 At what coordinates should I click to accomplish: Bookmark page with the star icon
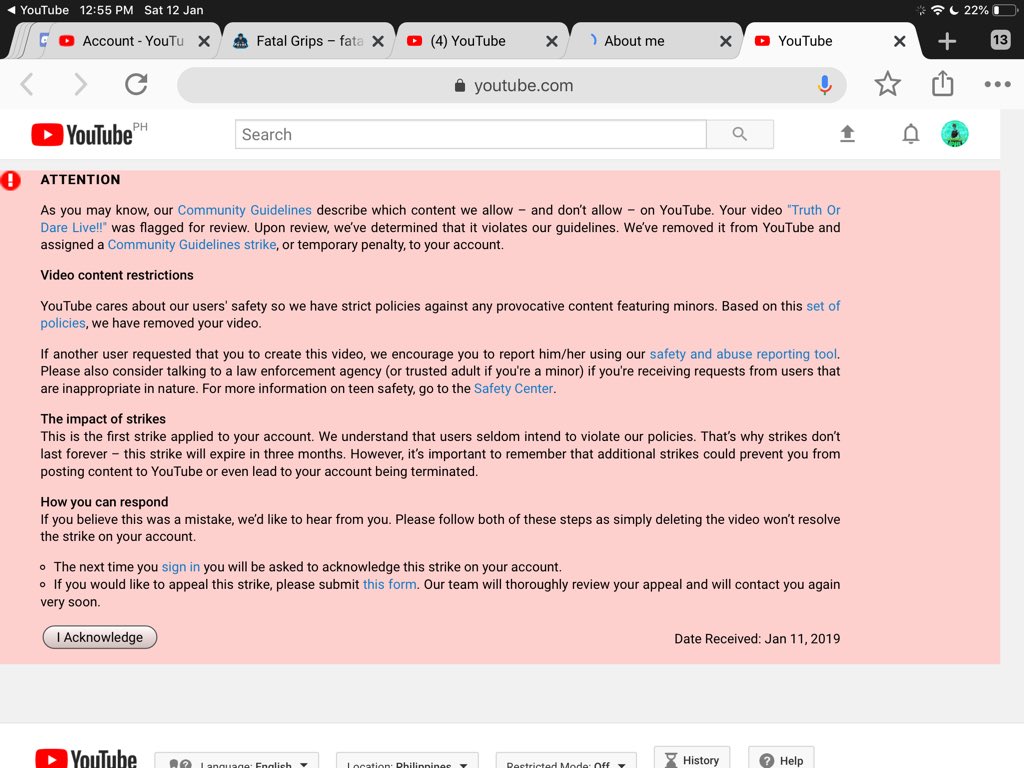[x=887, y=84]
